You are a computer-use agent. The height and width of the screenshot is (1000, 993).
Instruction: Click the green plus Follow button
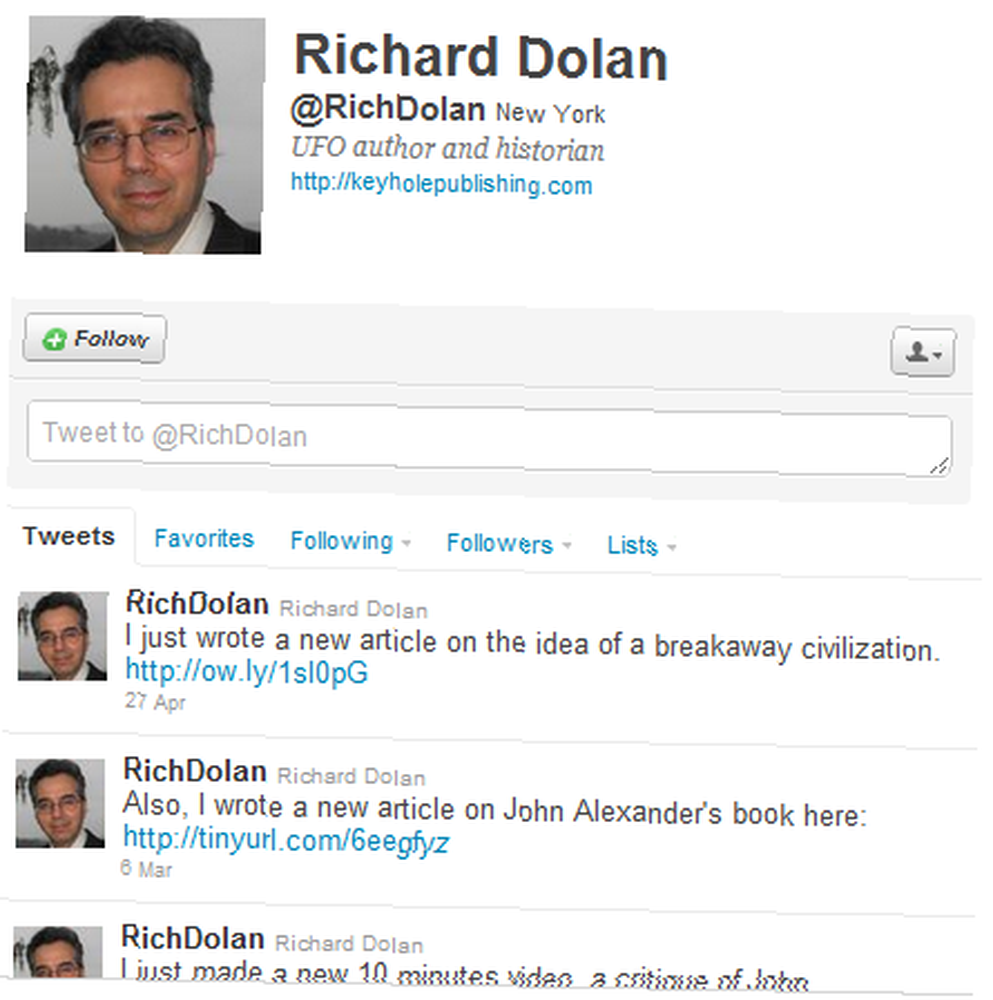[x=94, y=339]
